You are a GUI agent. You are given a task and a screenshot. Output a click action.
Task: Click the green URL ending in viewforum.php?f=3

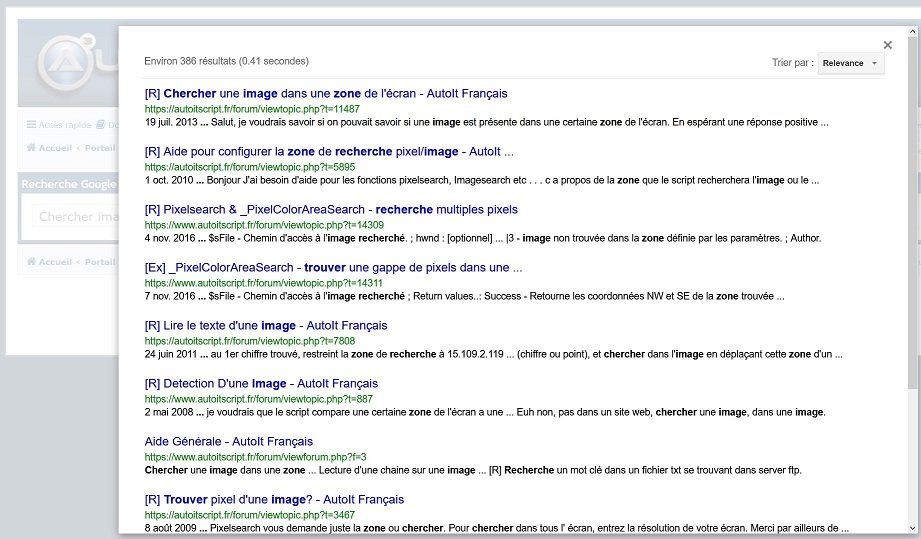coord(255,457)
